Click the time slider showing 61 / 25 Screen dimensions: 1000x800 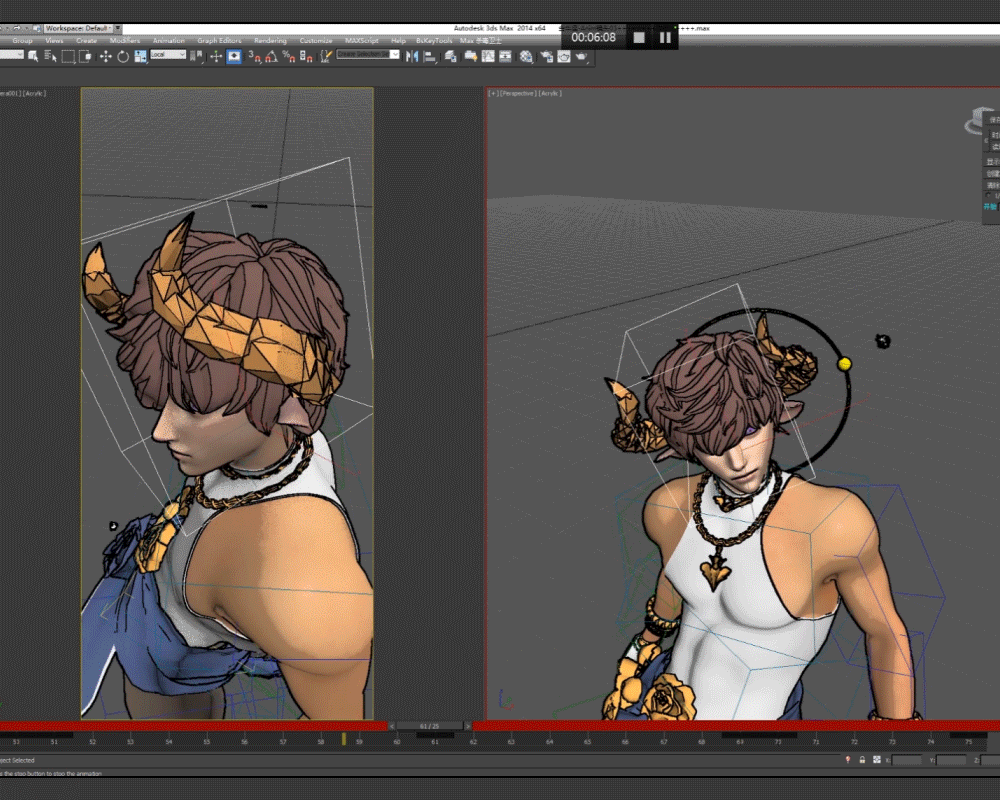point(430,726)
